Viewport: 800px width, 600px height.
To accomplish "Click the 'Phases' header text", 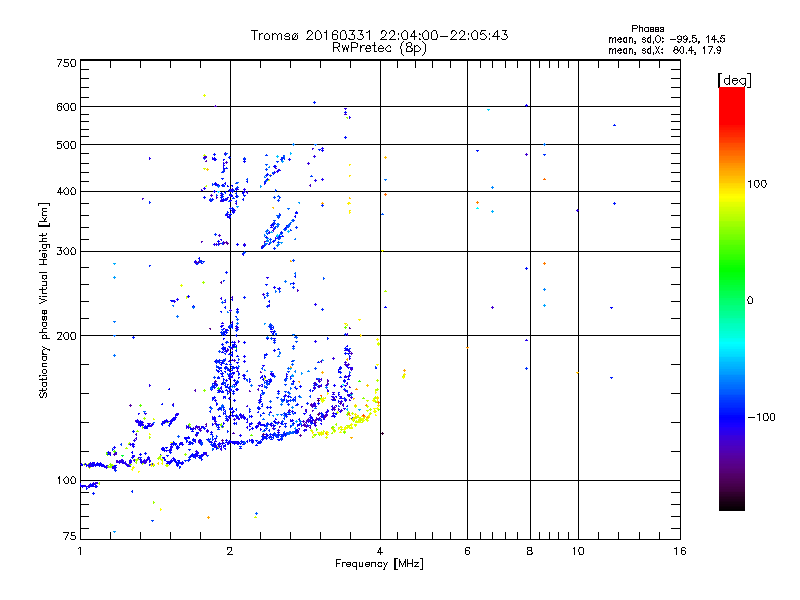I will pos(647,29).
